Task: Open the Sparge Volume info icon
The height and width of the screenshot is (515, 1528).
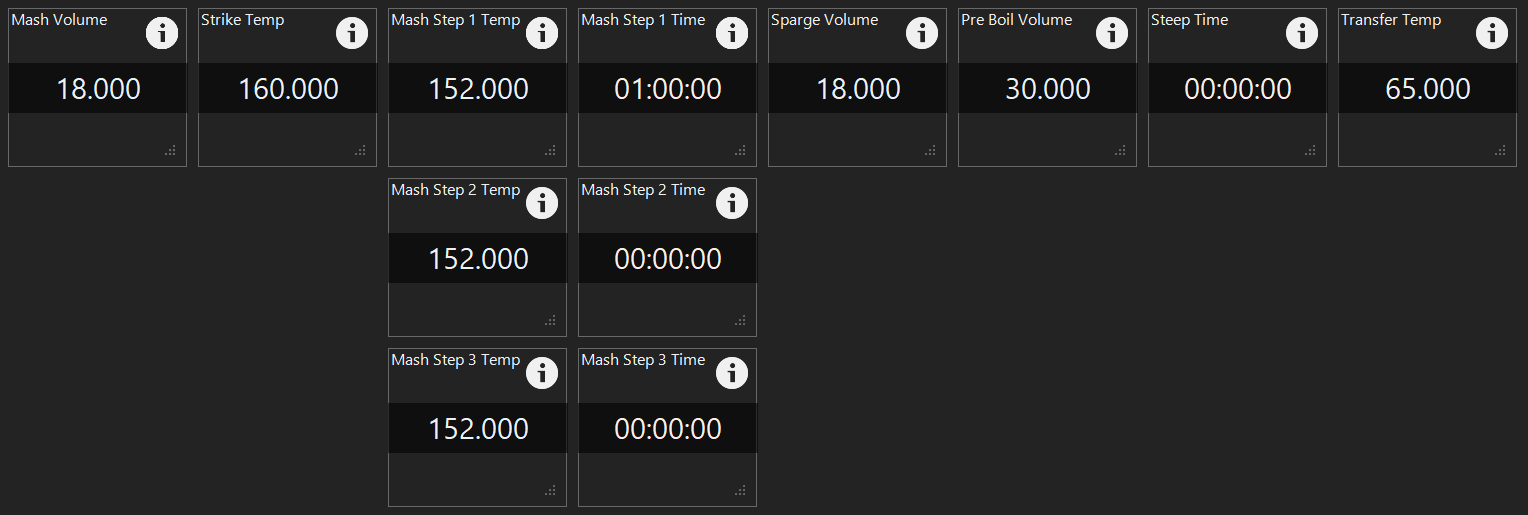Action: tap(922, 33)
